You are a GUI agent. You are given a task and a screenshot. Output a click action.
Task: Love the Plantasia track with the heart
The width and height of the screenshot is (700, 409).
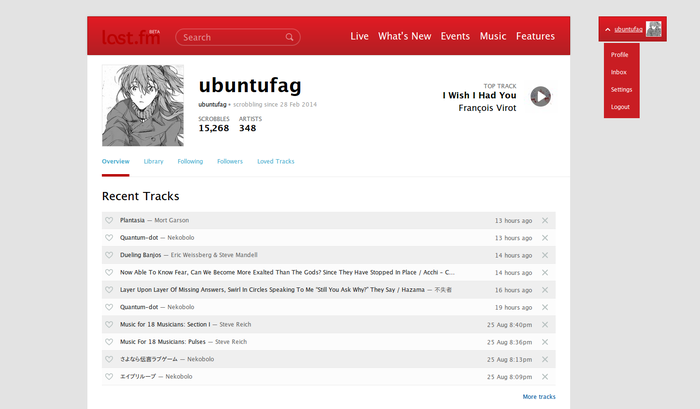pyautogui.click(x=110, y=220)
